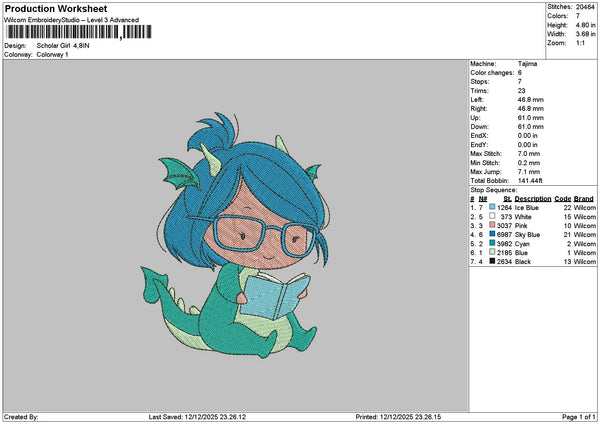Click the Height value 4.80 in

585,25
